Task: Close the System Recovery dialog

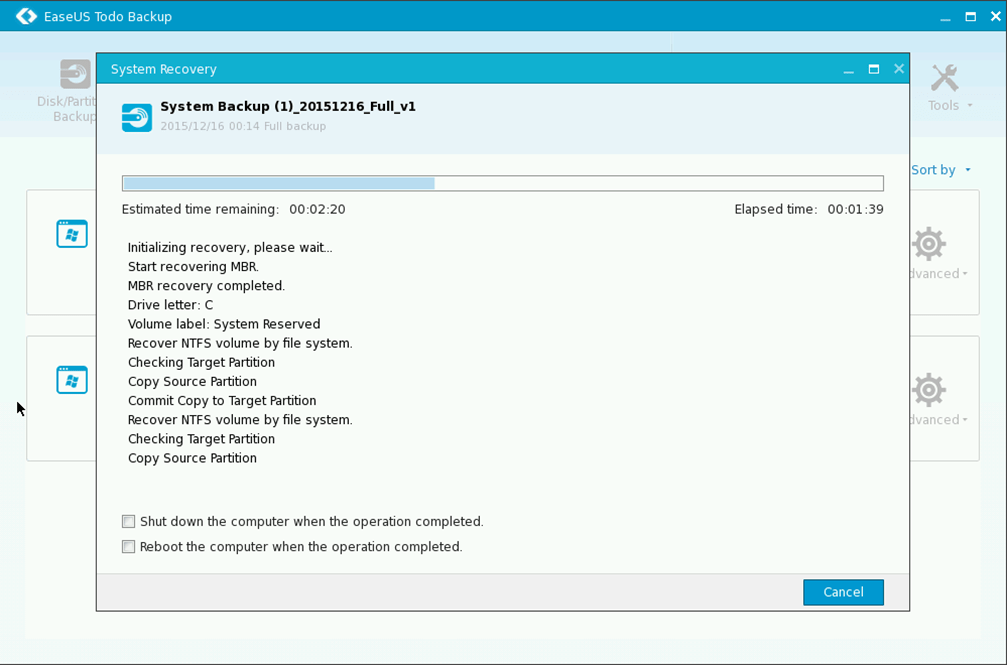Action: tap(899, 68)
